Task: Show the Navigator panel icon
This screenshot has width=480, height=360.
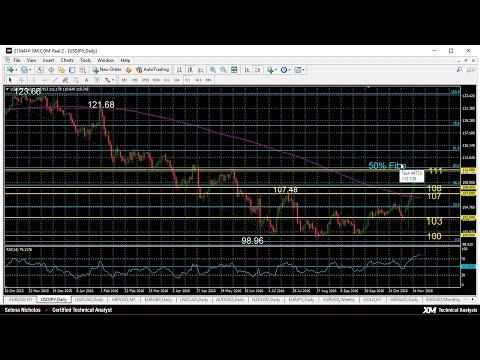Action: pyautogui.click(x=61, y=70)
